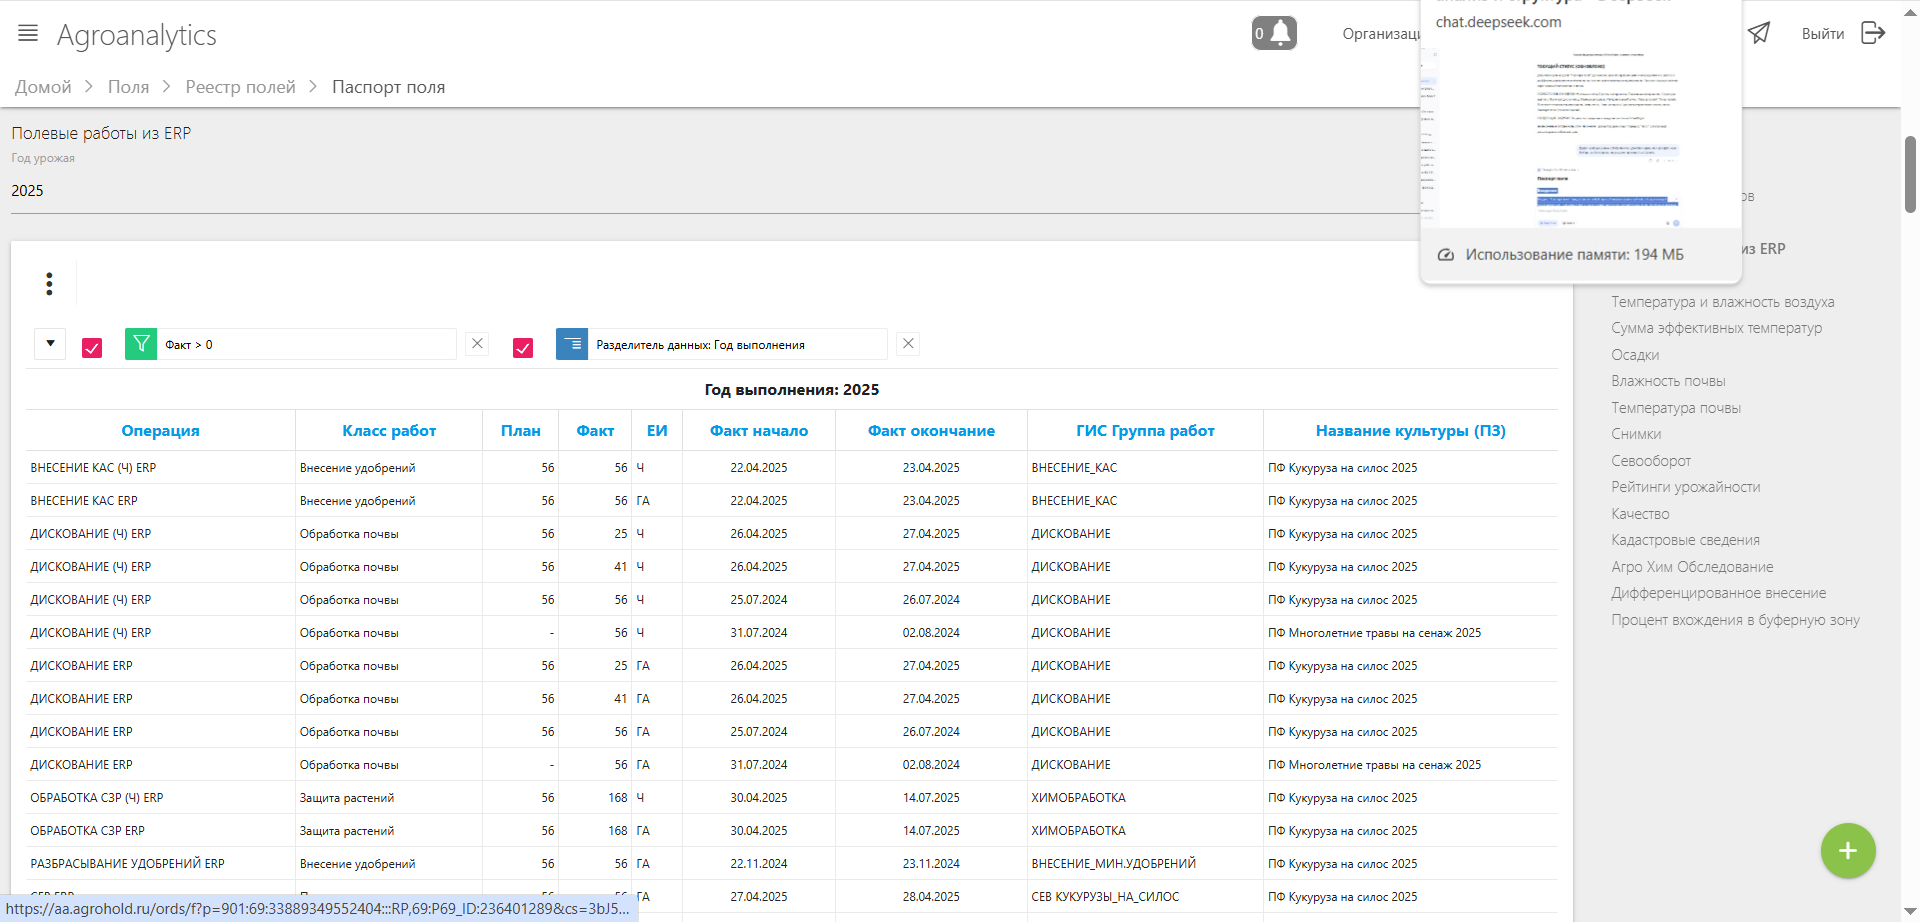Open the hamburger navigation menu
Screen dimensions: 1920x922
click(28, 33)
